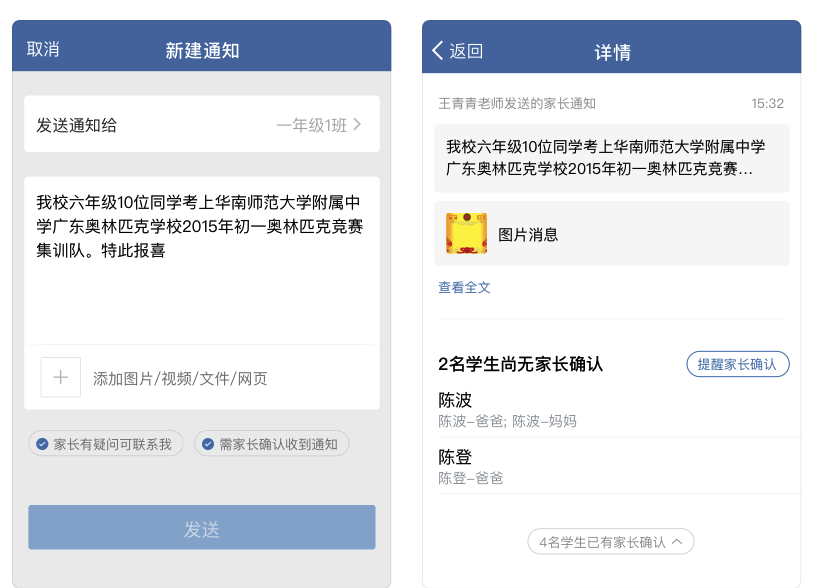
Task: Click into the notice message text area
Action: 202,260
